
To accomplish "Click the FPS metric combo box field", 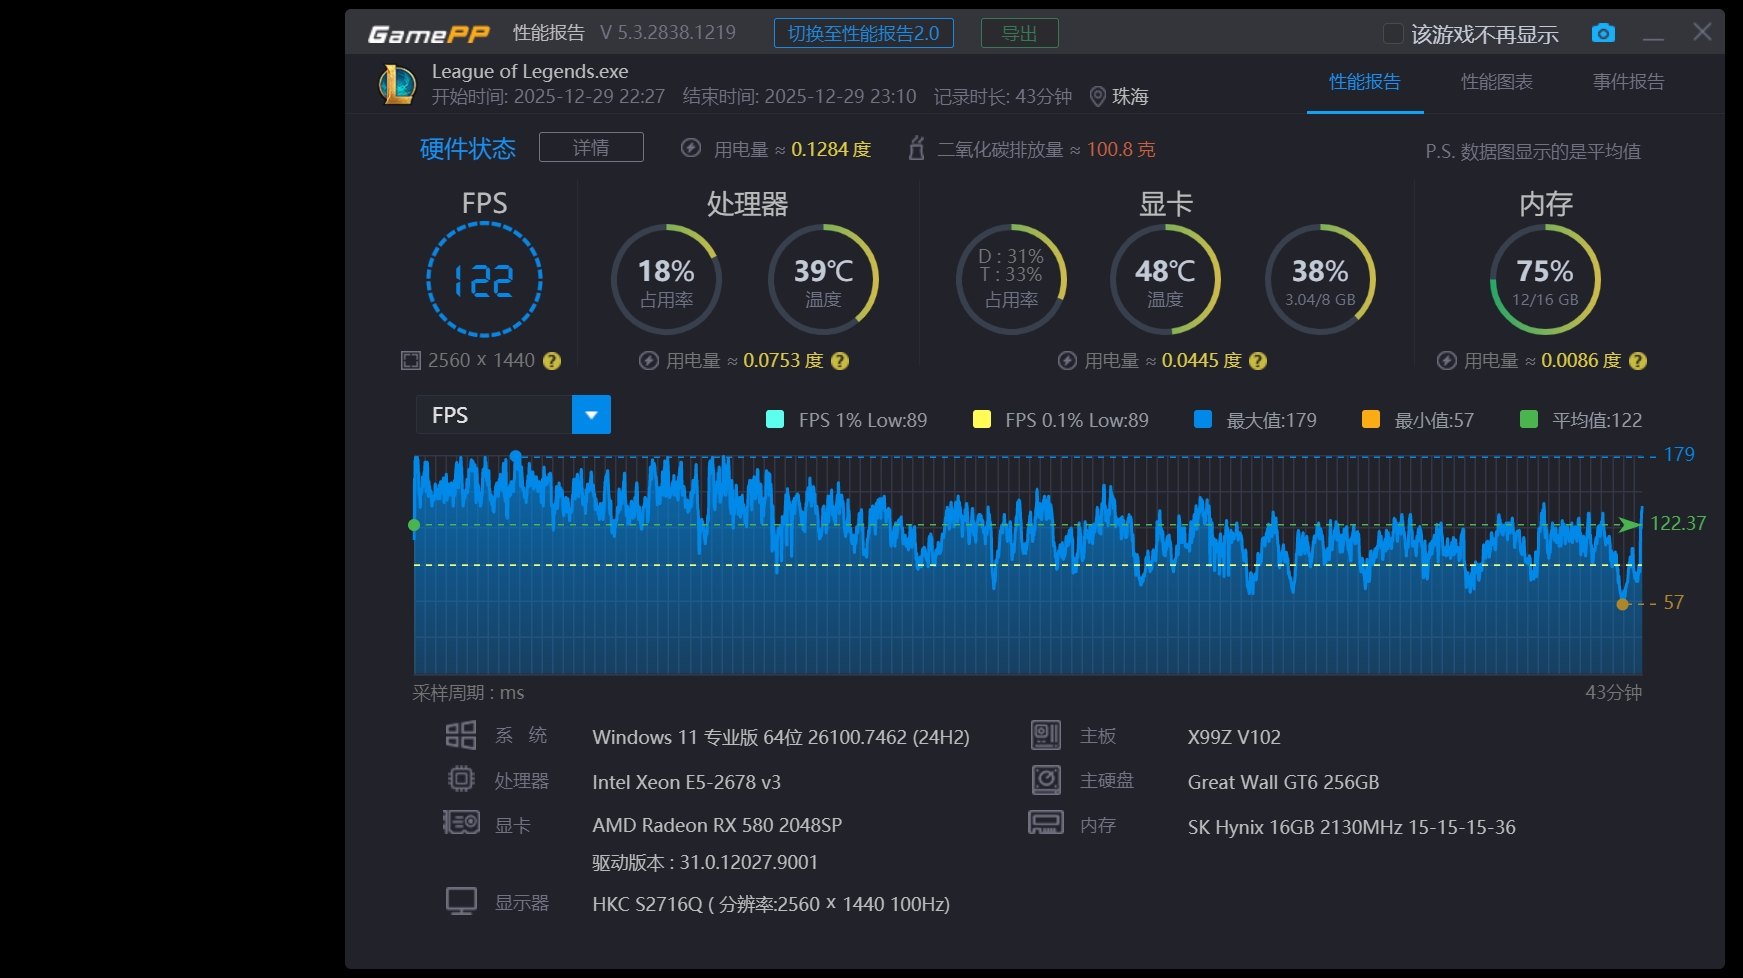I will [494, 415].
